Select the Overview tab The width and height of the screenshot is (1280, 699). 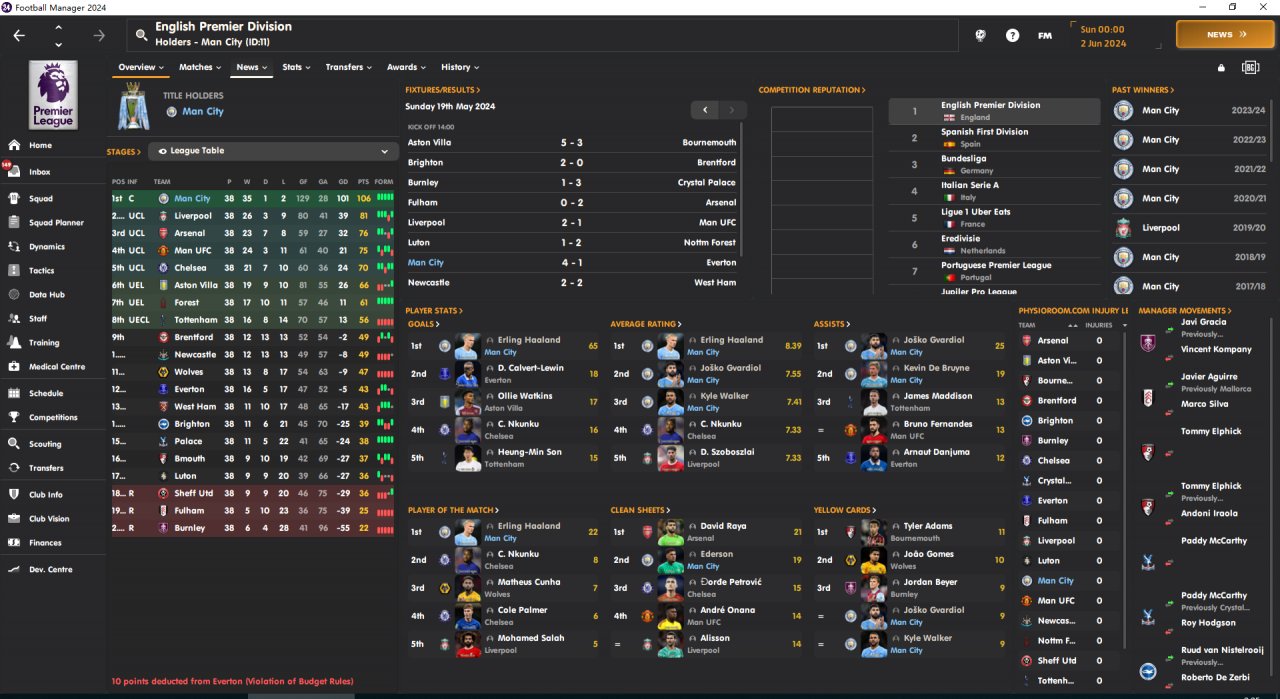click(x=141, y=67)
